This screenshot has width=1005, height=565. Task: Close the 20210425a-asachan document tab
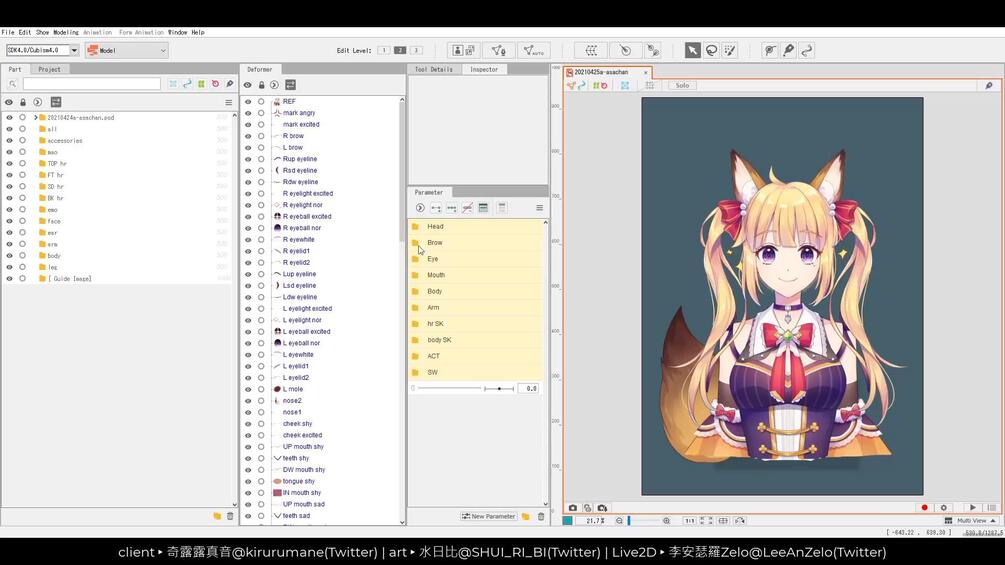(x=645, y=72)
